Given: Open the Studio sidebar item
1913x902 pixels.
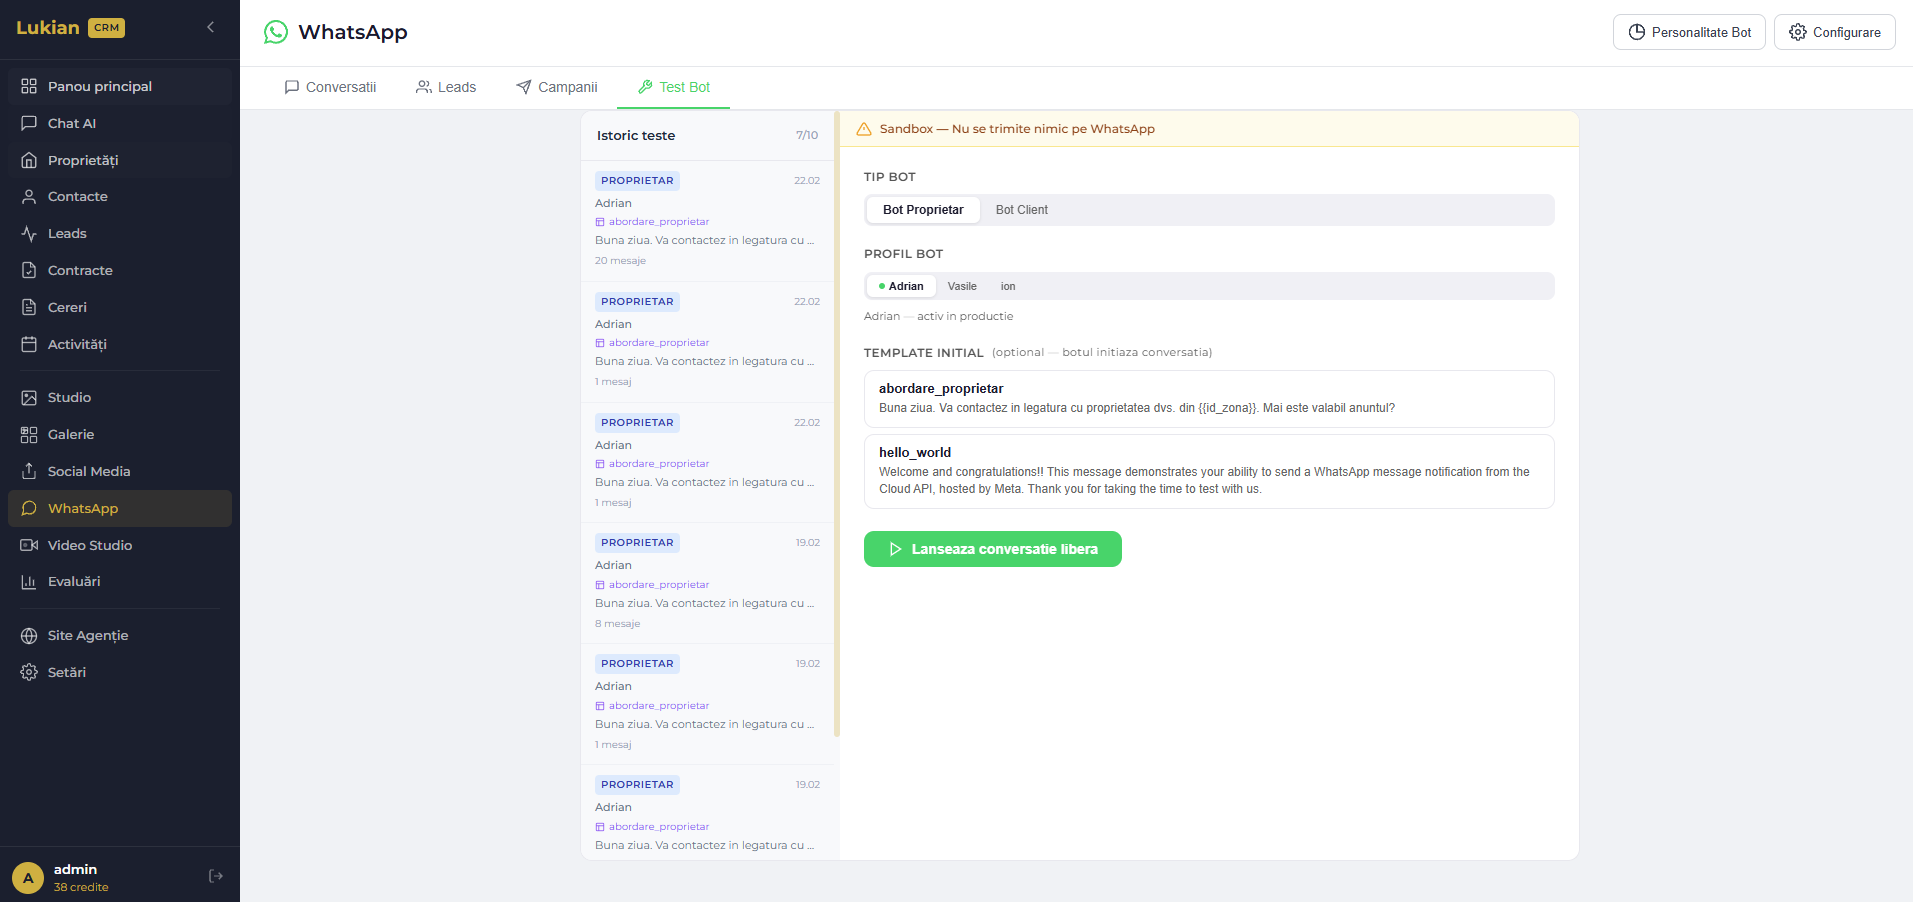Looking at the screenshot, I should (x=69, y=397).
